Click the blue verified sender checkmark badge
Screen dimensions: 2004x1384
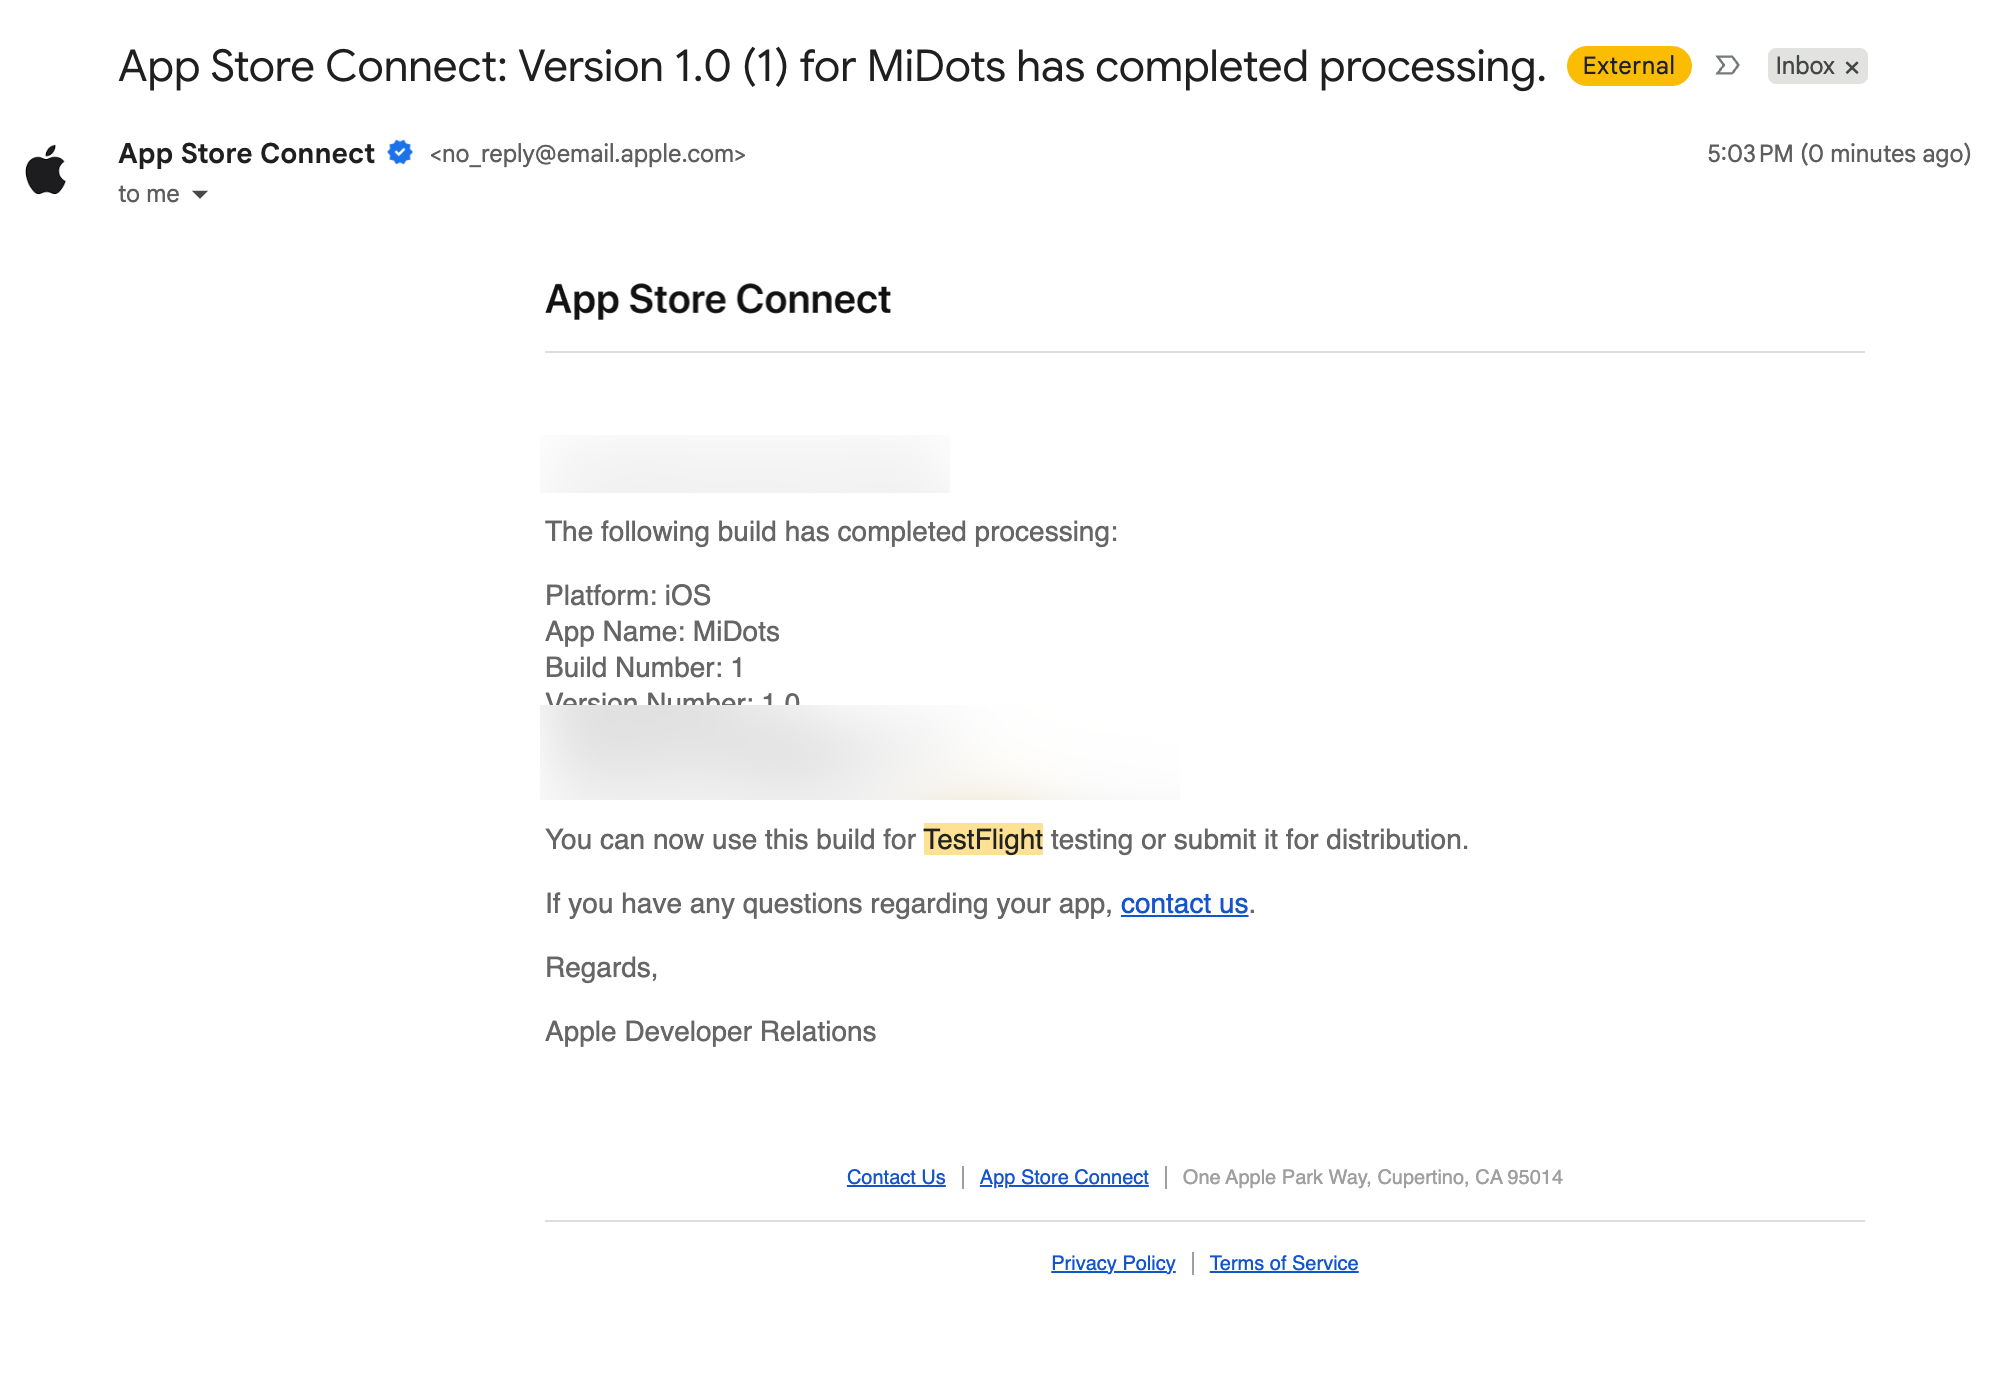[x=400, y=152]
